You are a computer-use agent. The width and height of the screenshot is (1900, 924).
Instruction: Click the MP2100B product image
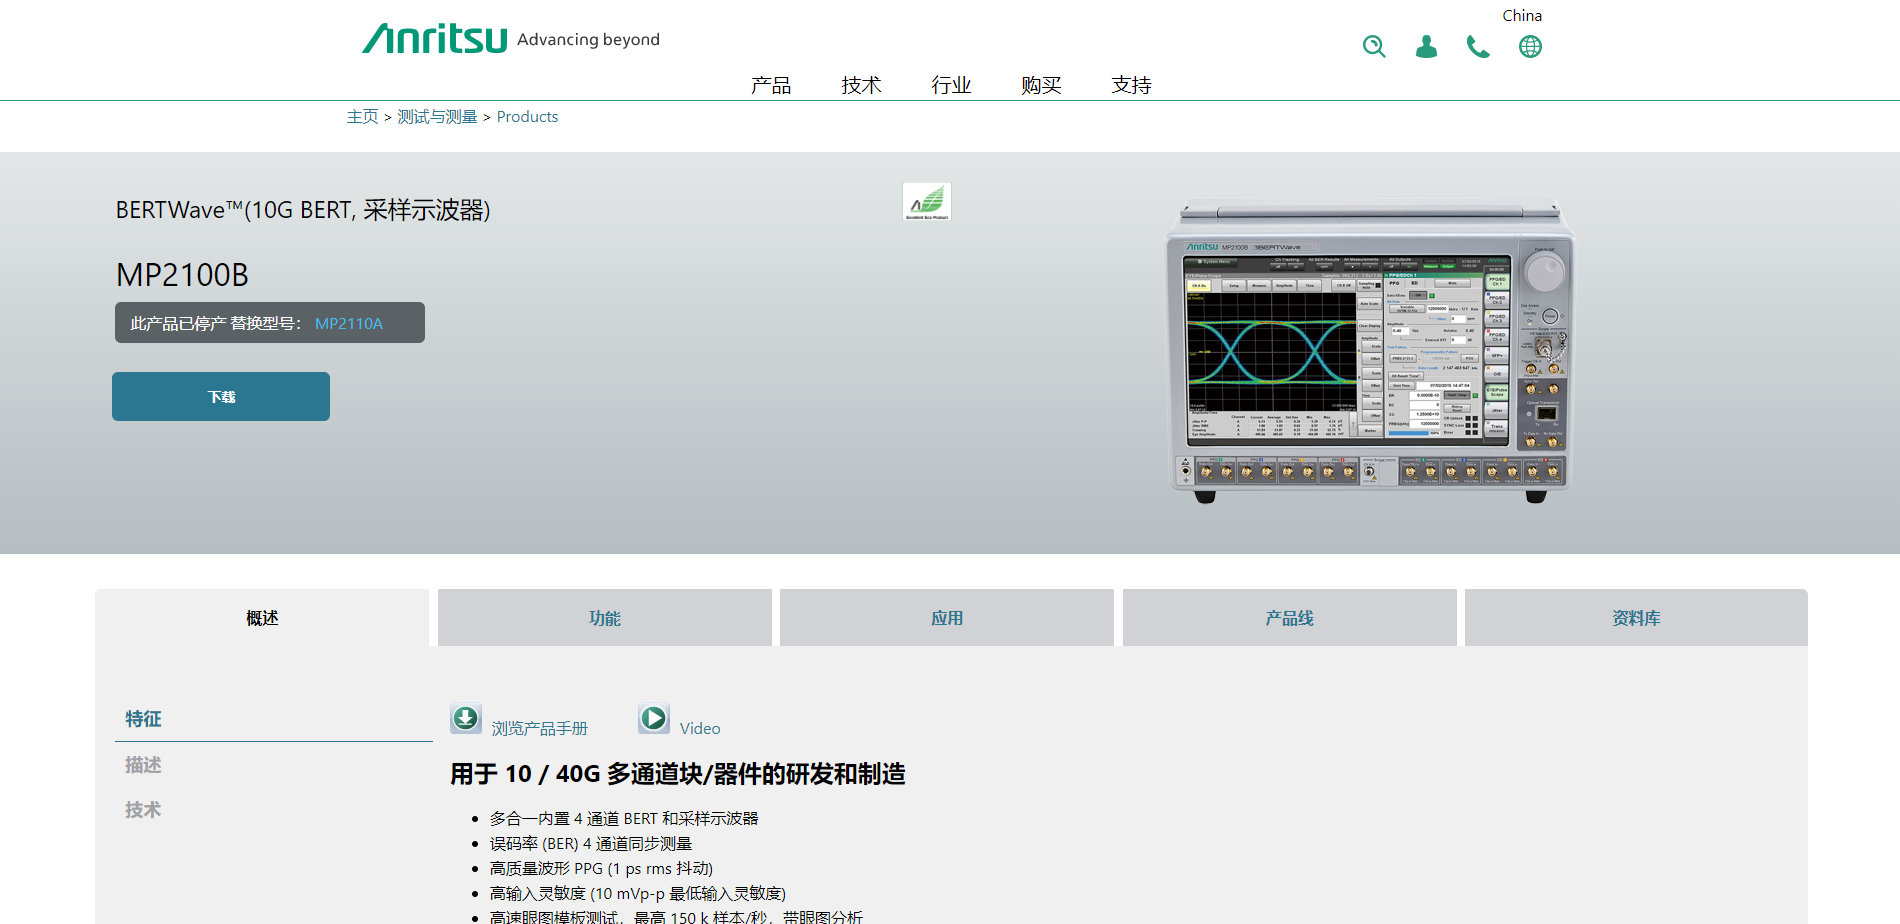(1369, 350)
